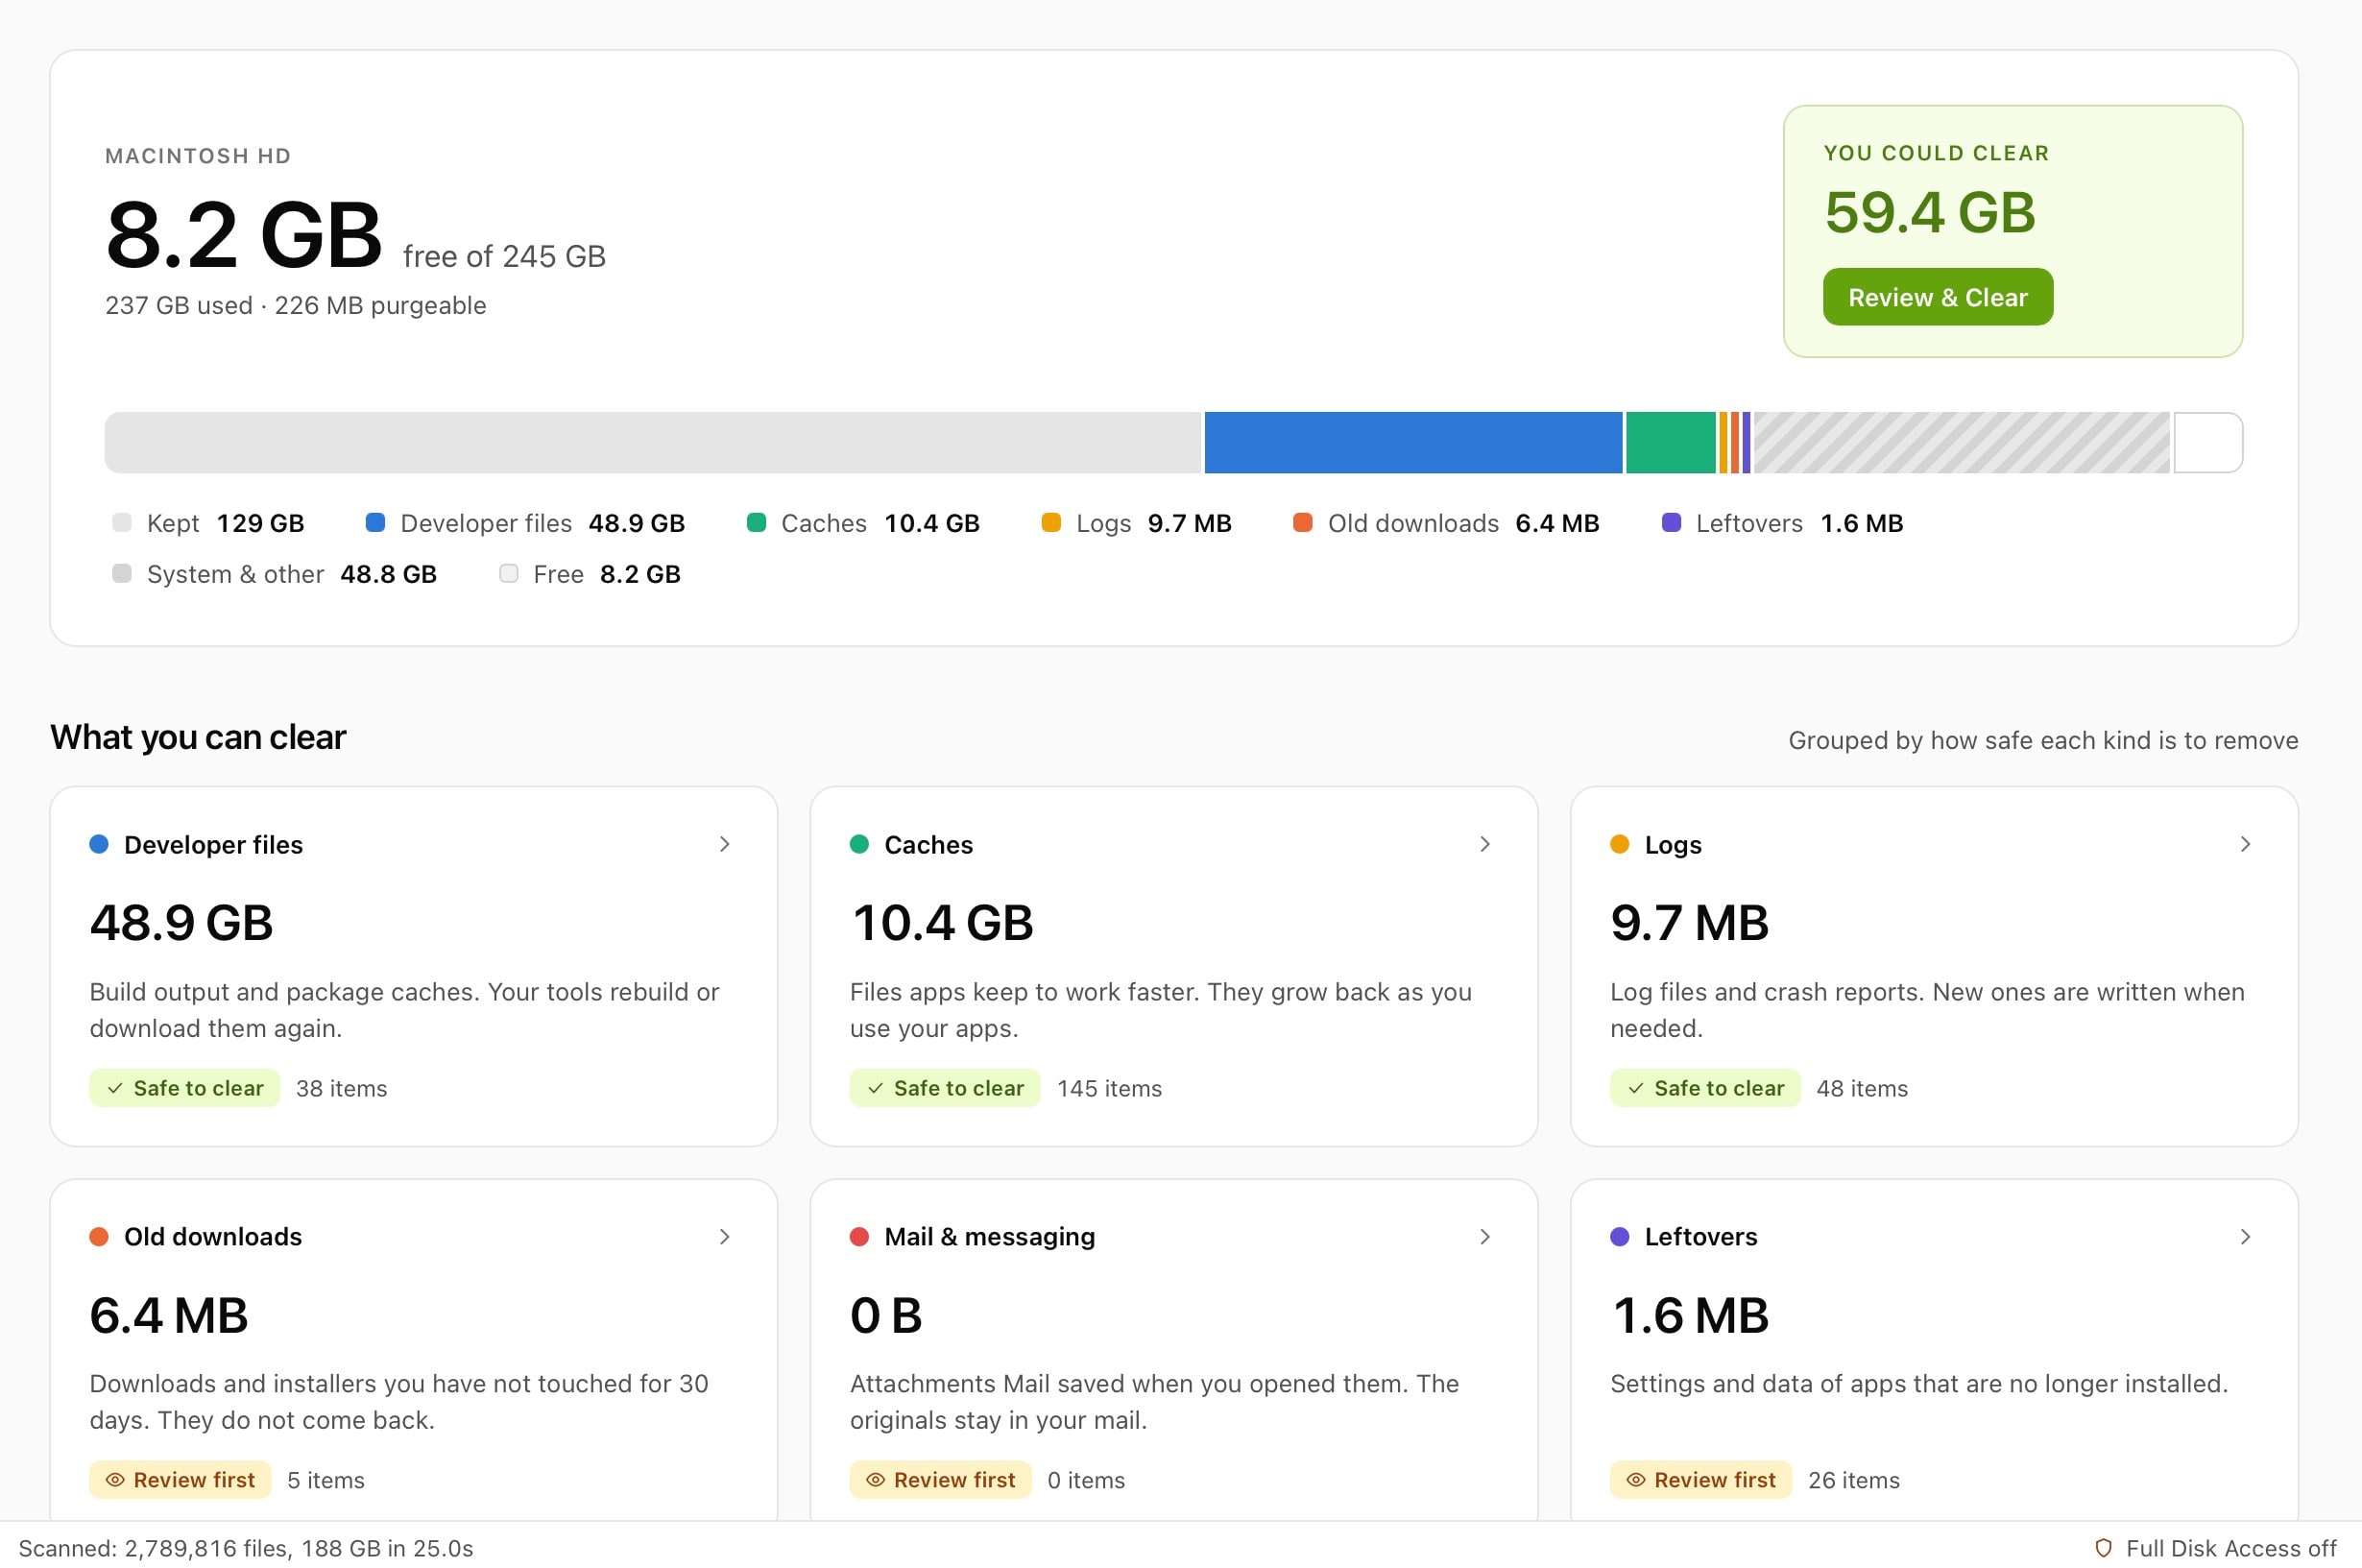Click the orange dot on Old downloads card

click(x=99, y=1237)
